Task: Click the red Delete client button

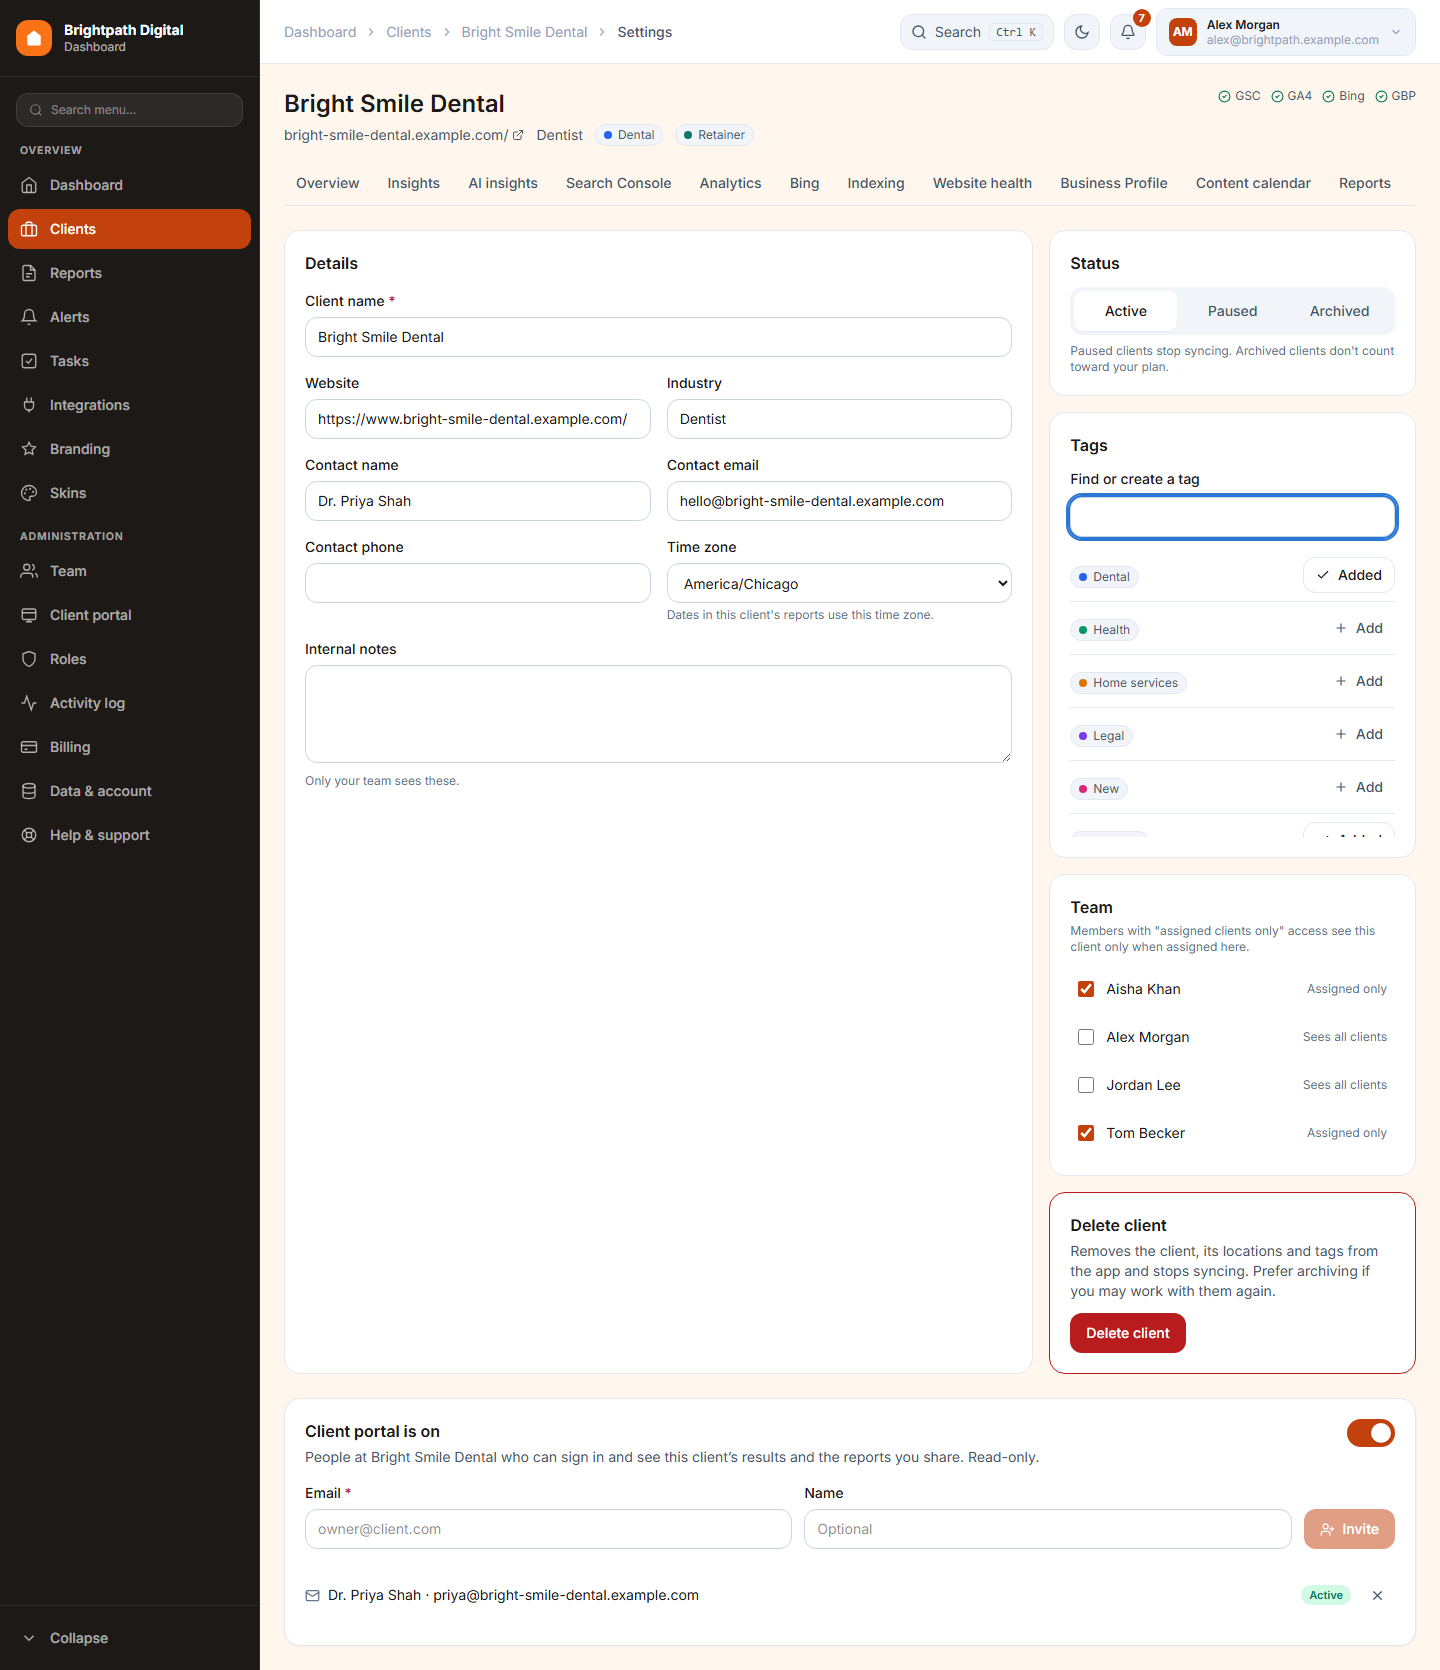Action: pos(1128,1333)
